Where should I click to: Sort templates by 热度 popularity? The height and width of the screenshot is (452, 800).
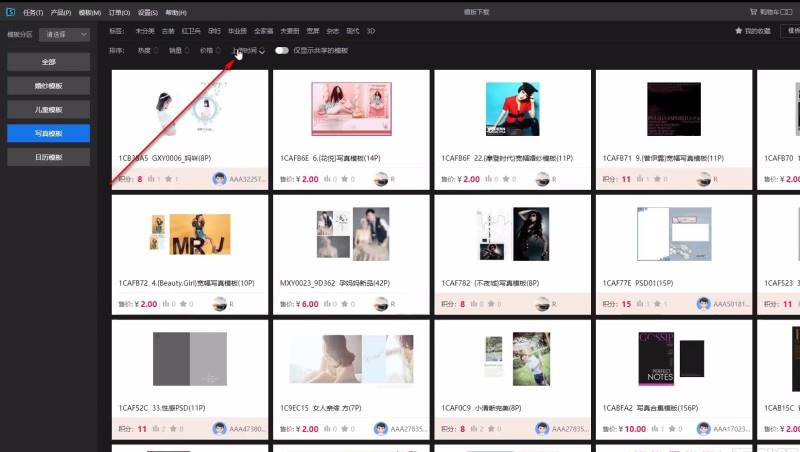point(148,51)
